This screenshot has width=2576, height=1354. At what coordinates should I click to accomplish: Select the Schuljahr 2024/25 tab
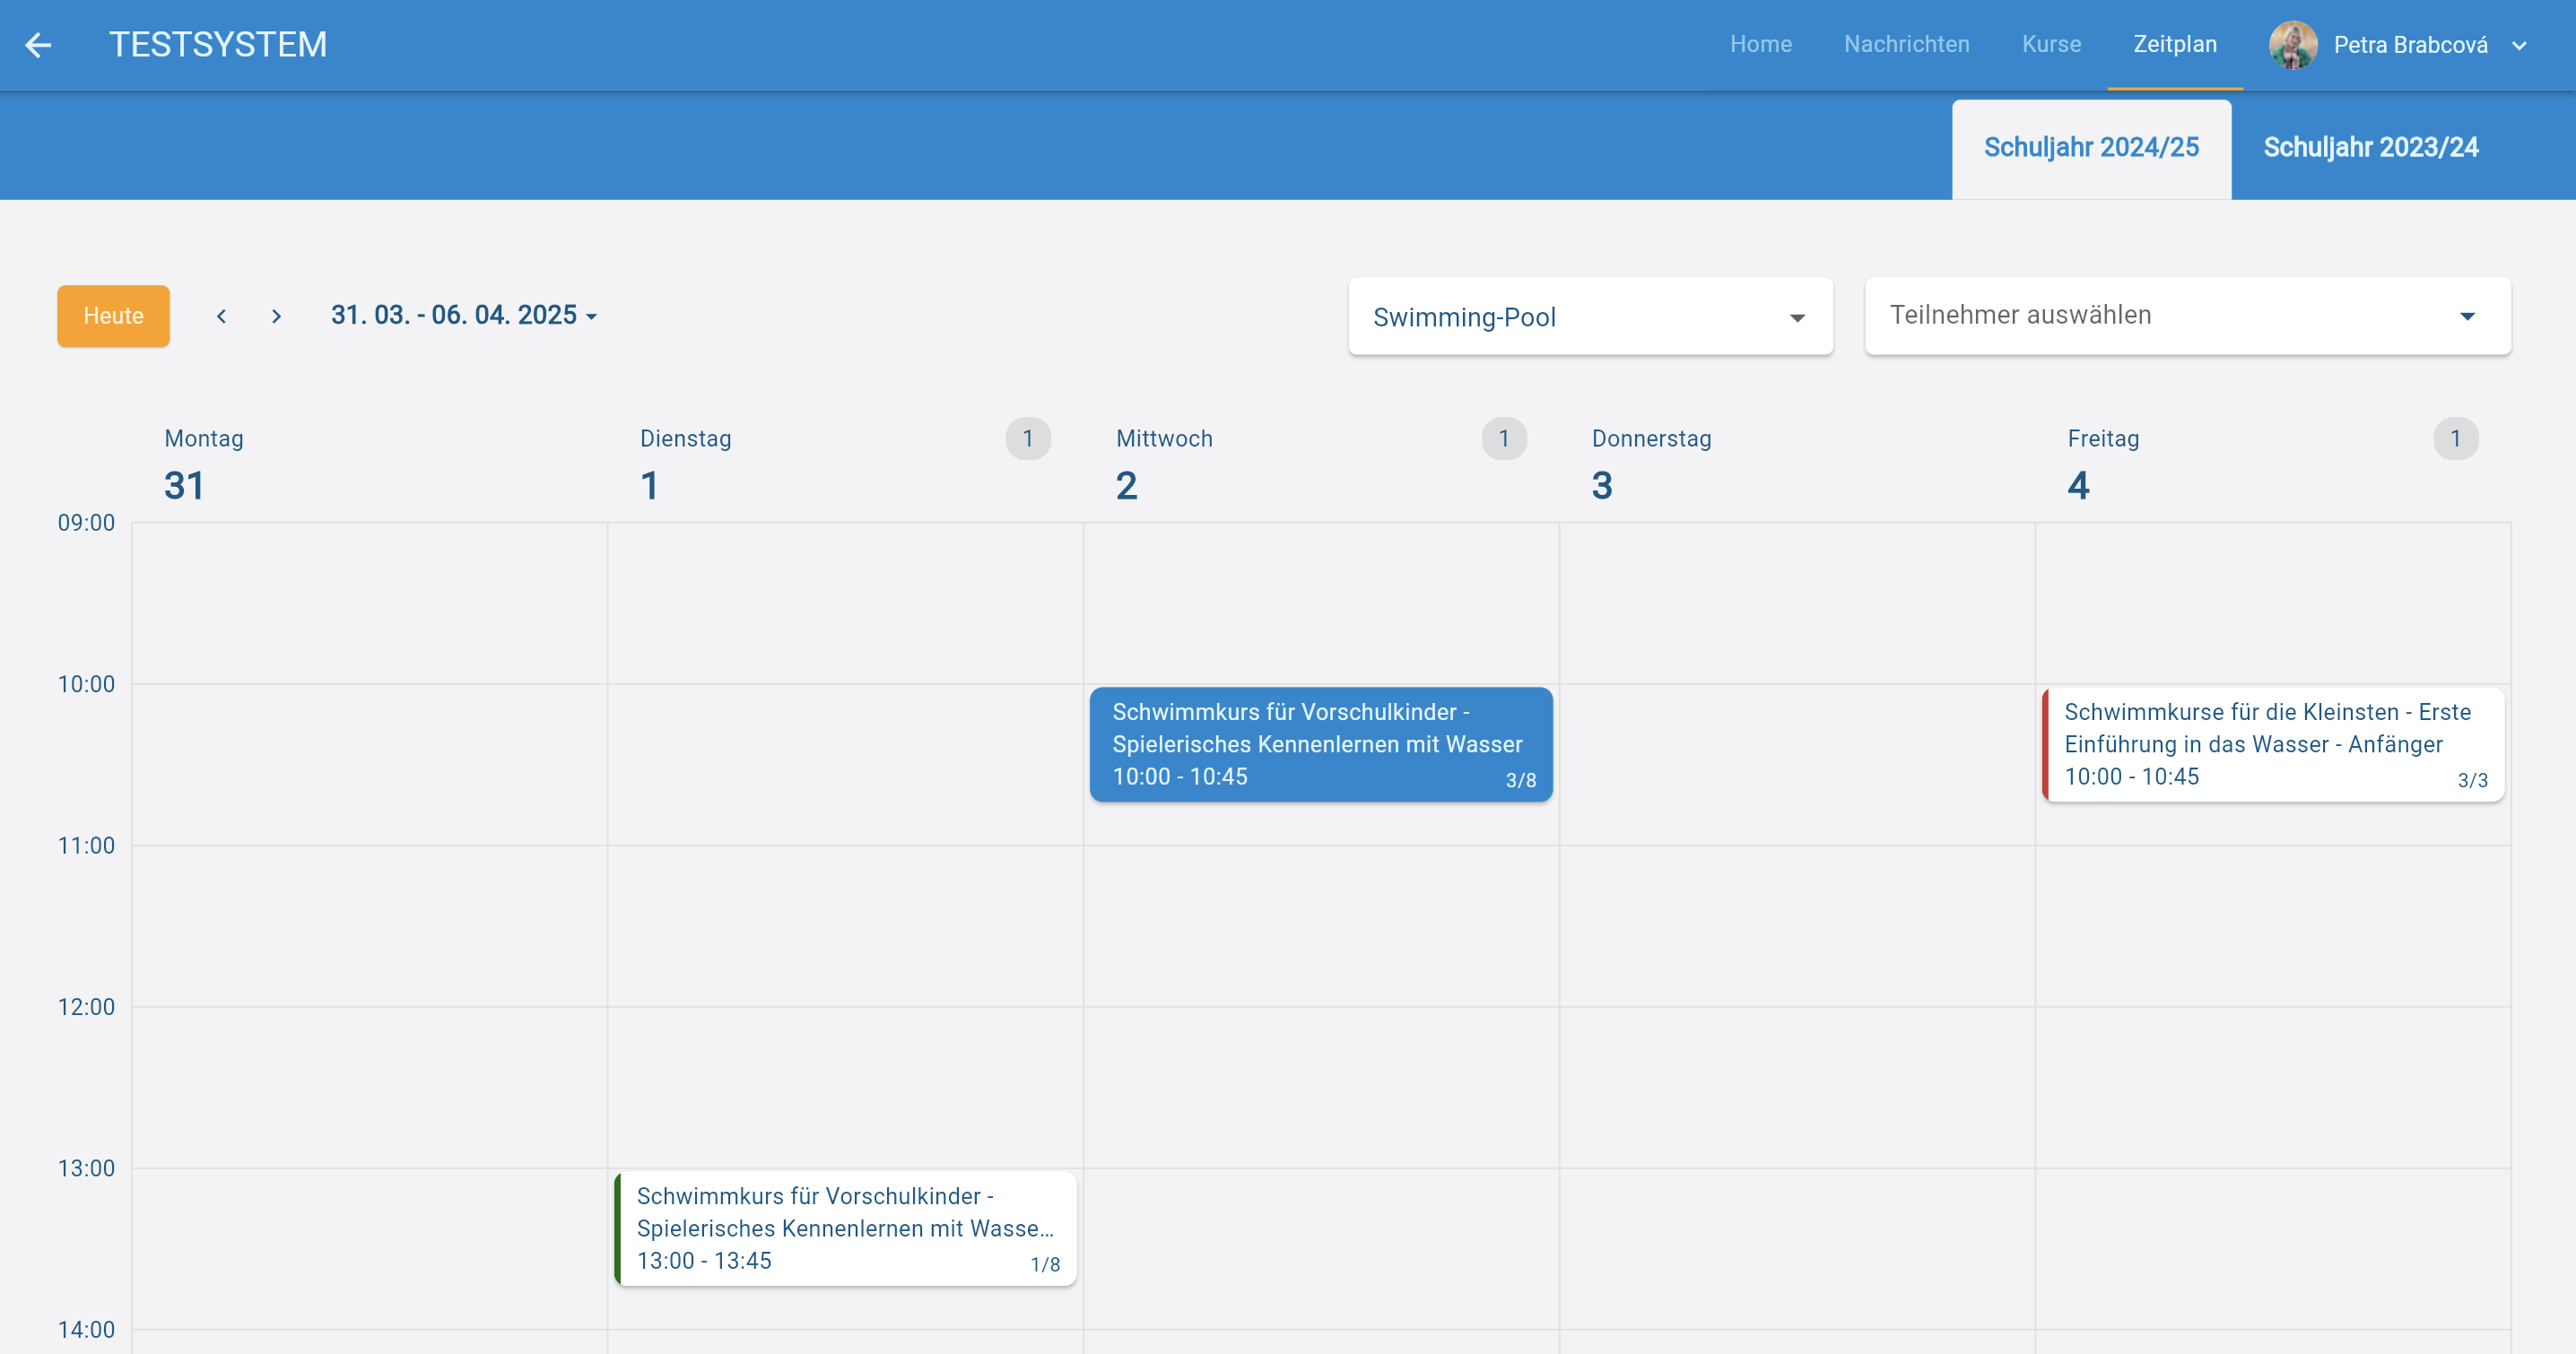(x=2091, y=148)
